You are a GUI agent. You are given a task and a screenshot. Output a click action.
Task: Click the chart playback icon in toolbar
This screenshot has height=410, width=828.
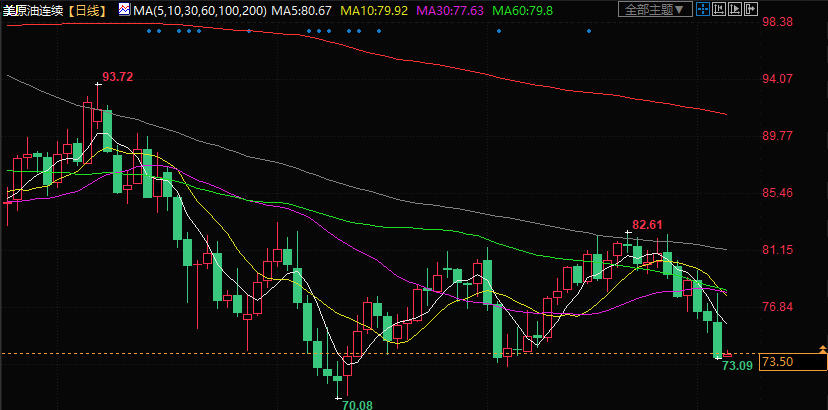(x=735, y=9)
